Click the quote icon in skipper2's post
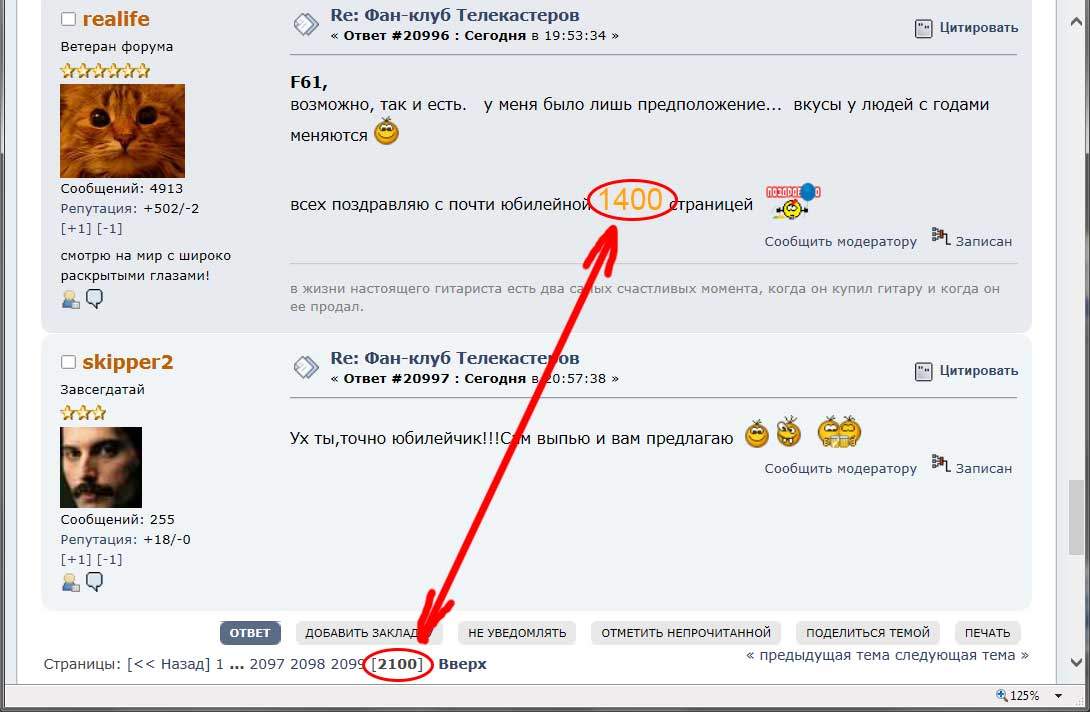Image resolution: width=1090 pixels, height=712 pixels. [x=923, y=372]
